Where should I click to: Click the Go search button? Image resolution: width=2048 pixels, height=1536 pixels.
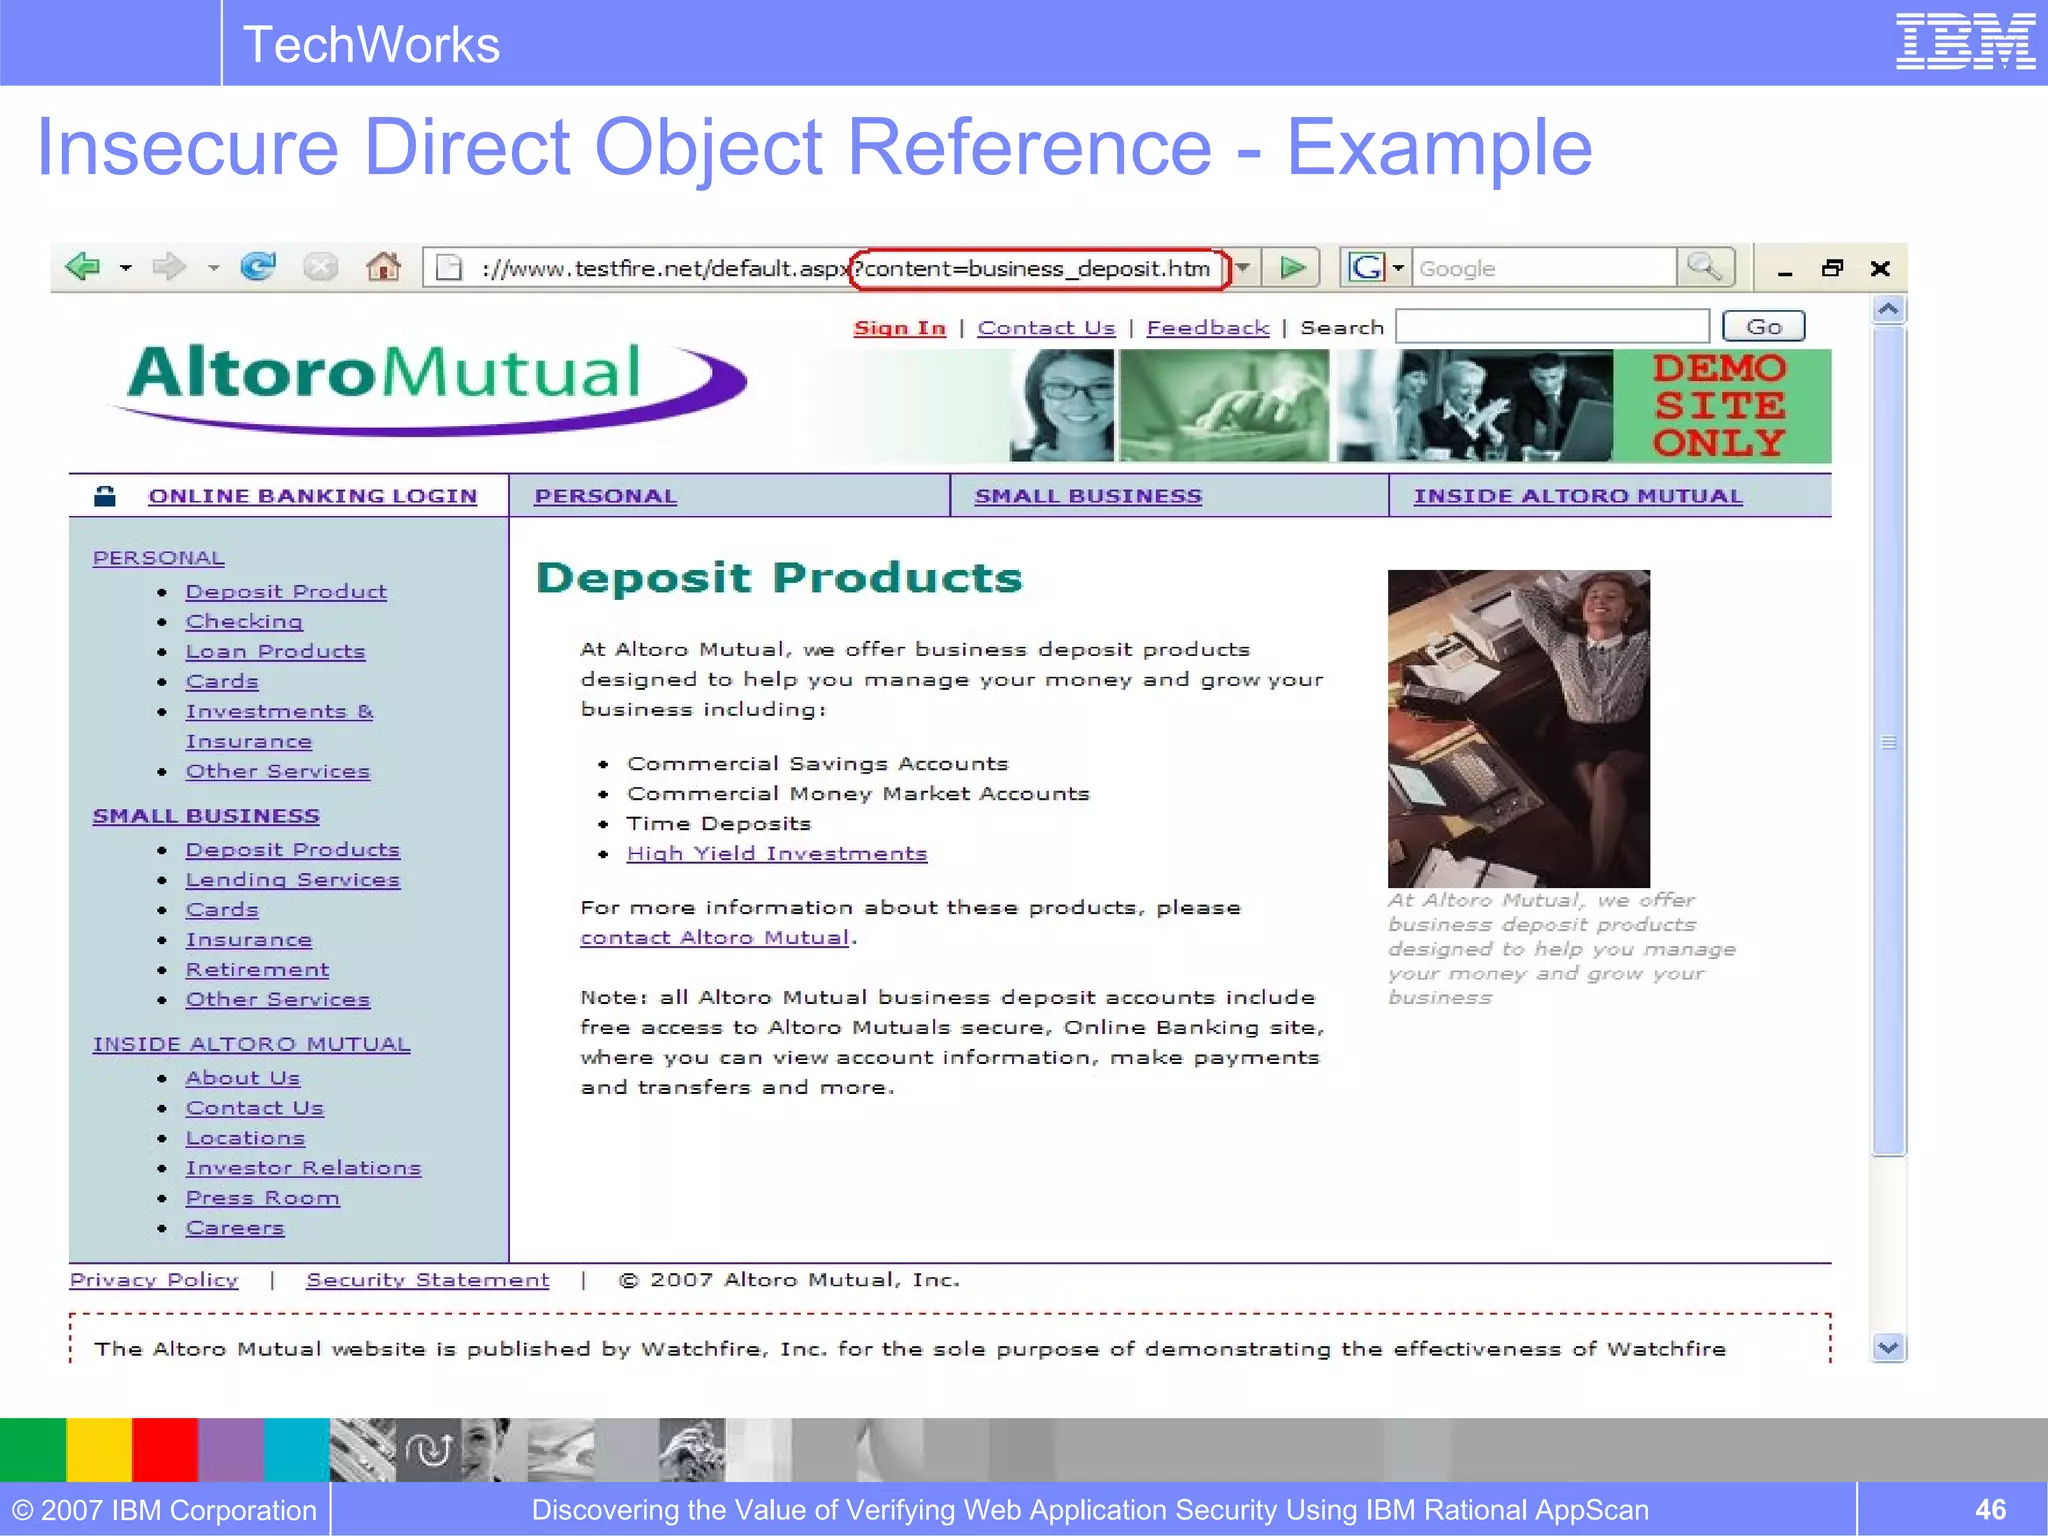[x=1764, y=327]
